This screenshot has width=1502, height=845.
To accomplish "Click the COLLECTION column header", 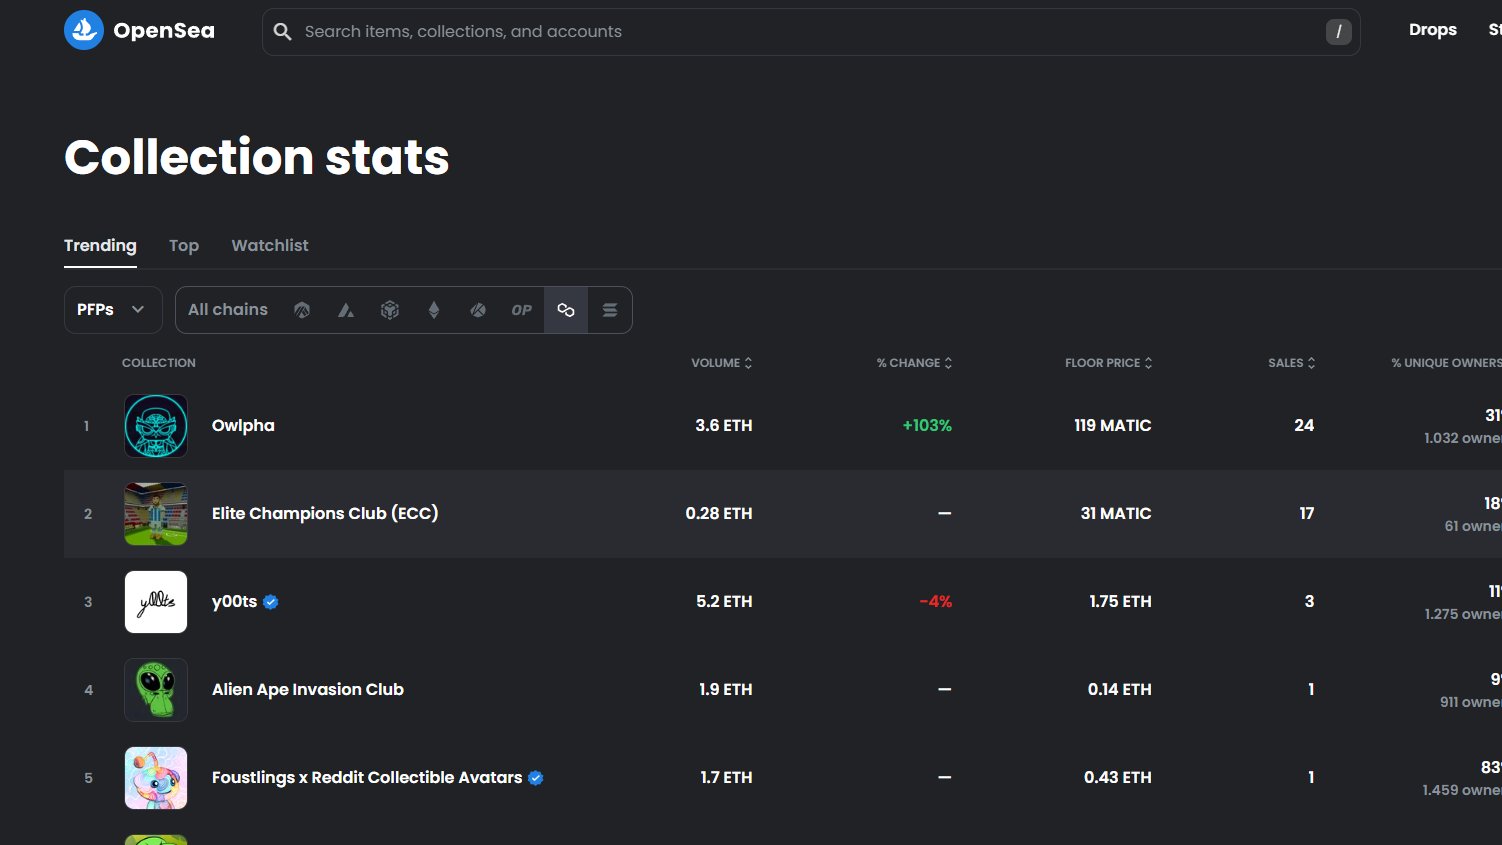I will tap(159, 363).
